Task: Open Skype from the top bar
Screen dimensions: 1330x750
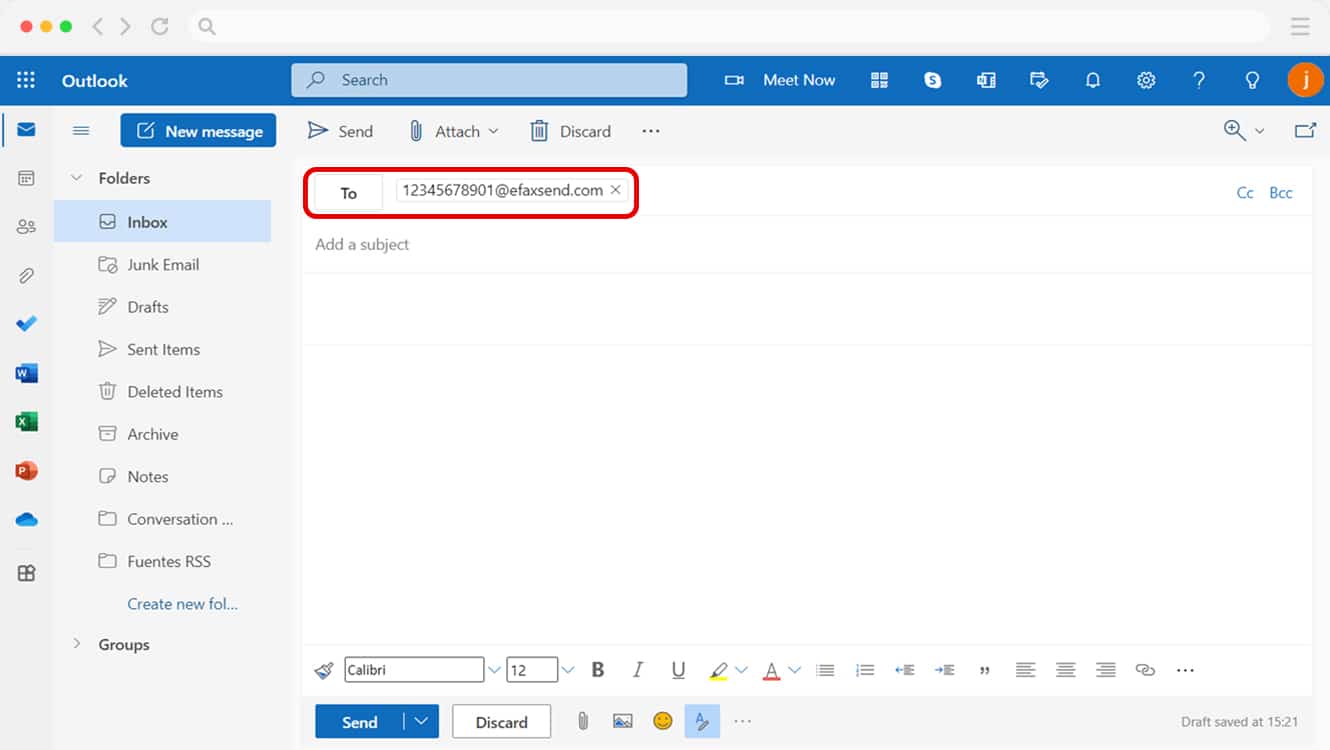Action: [932, 80]
